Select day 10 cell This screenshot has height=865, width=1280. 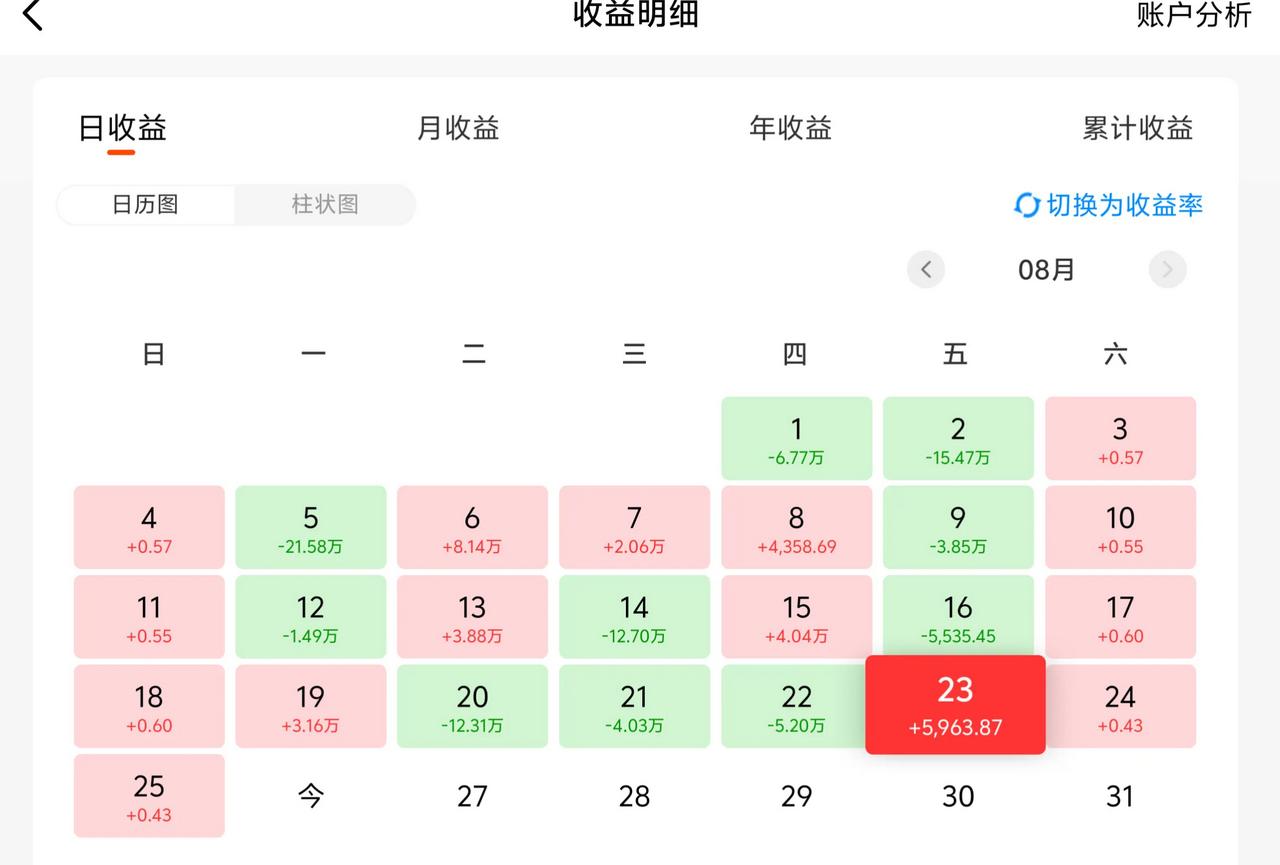[1120, 527]
